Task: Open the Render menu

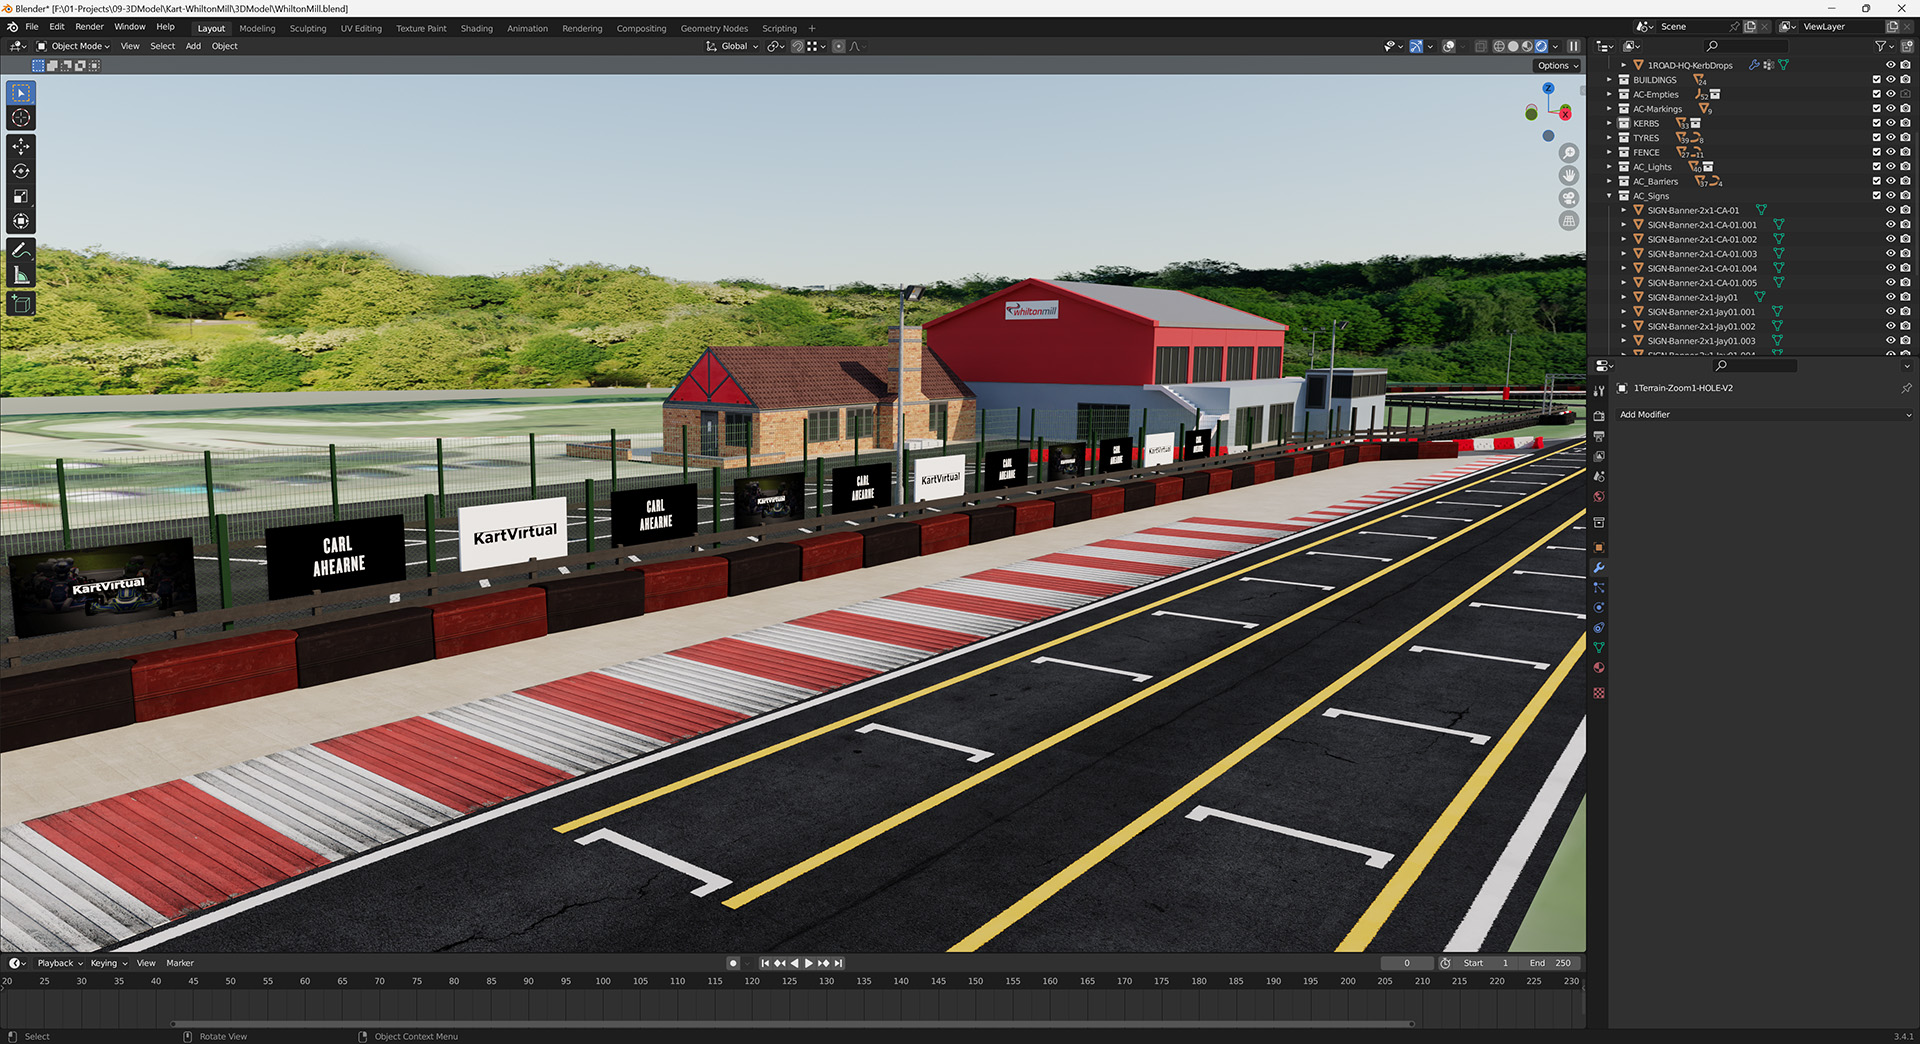Action: point(89,27)
